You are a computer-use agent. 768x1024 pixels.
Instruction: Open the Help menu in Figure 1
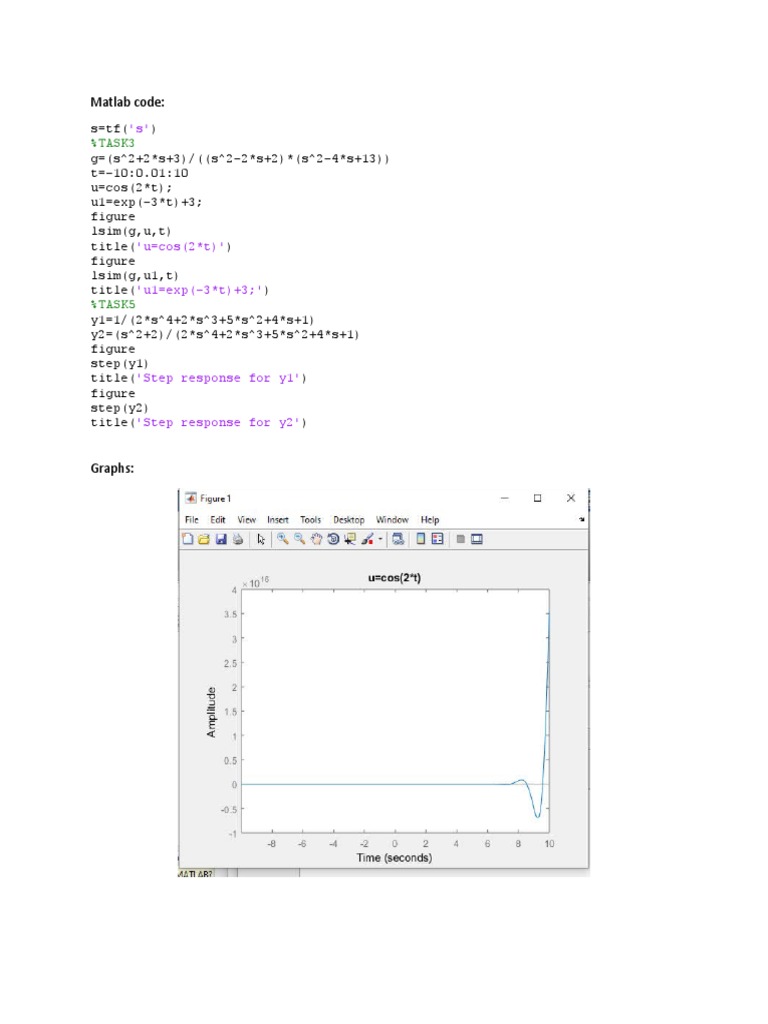(x=430, y=520)
